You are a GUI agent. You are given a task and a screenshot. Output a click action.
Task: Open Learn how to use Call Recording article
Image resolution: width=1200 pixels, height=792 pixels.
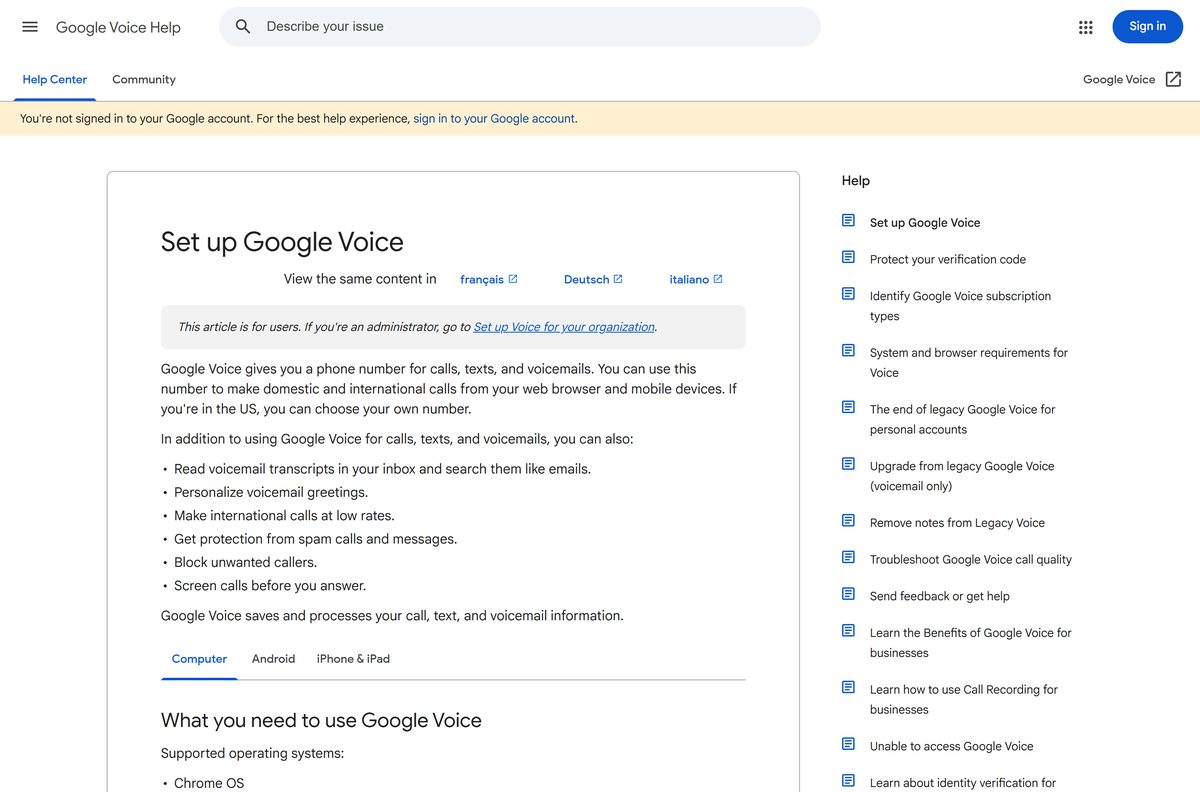[963, 699]
